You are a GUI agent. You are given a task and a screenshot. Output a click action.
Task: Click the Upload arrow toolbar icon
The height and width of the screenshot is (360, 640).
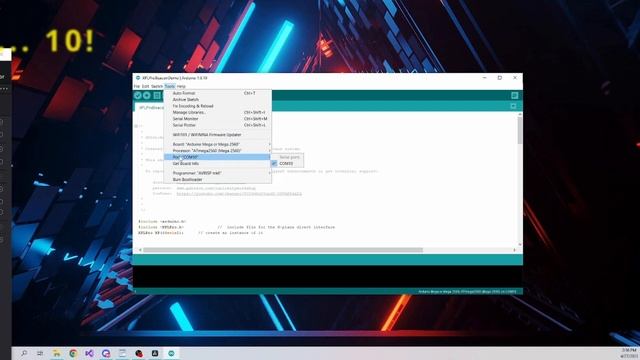[x=147, y=96]
